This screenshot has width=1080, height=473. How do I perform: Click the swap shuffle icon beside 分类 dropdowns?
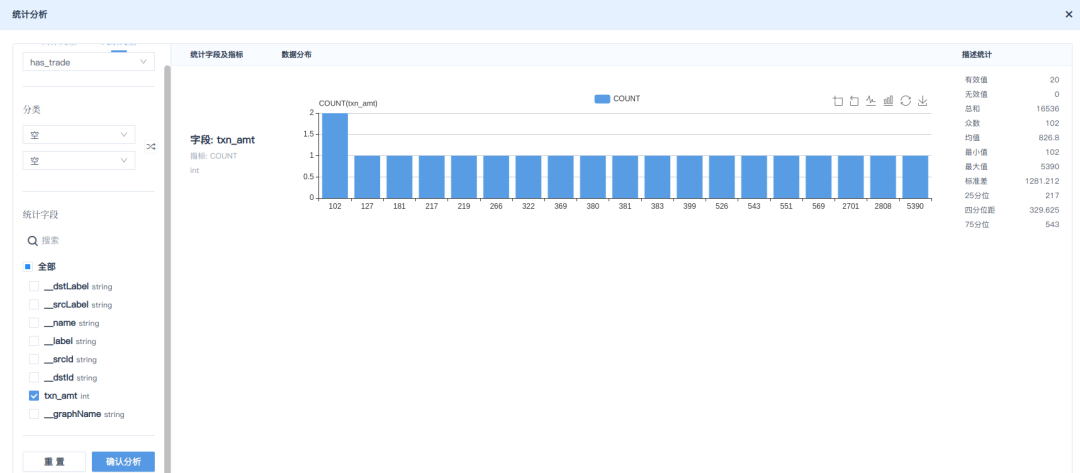151,147
